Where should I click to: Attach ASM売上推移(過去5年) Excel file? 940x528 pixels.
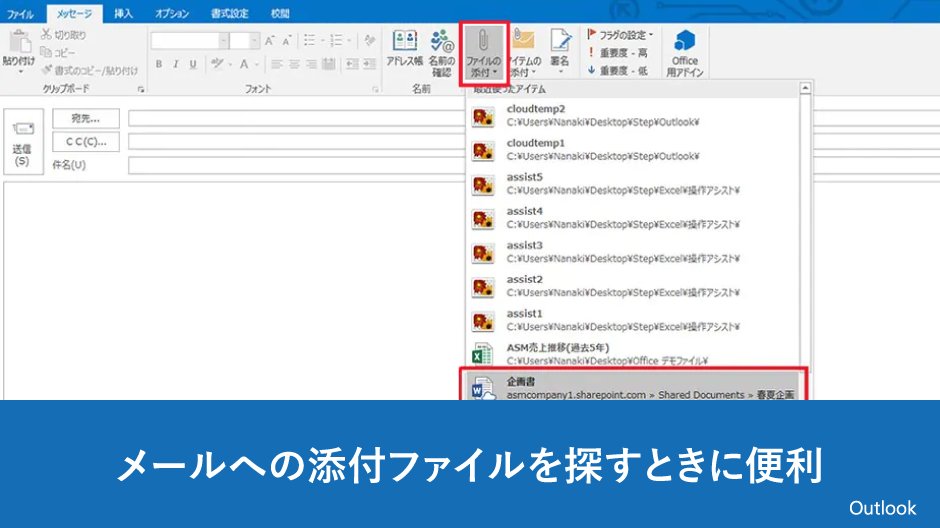click(x=632, y=354)
